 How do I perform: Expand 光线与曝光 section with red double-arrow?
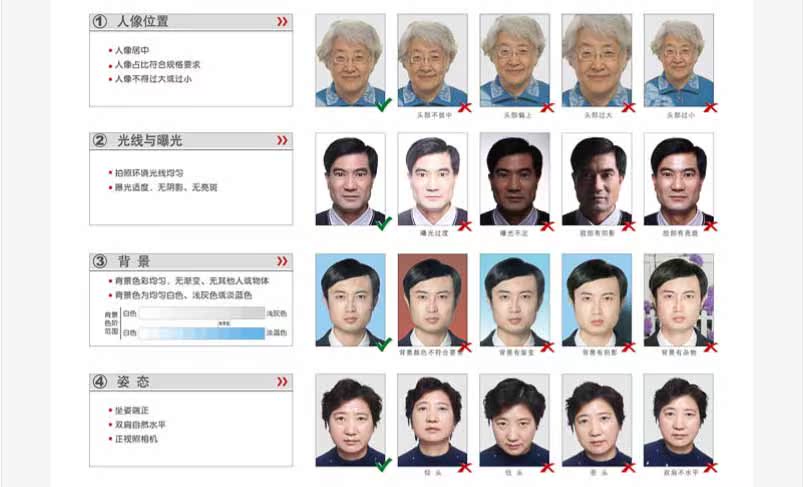(282, 140)
